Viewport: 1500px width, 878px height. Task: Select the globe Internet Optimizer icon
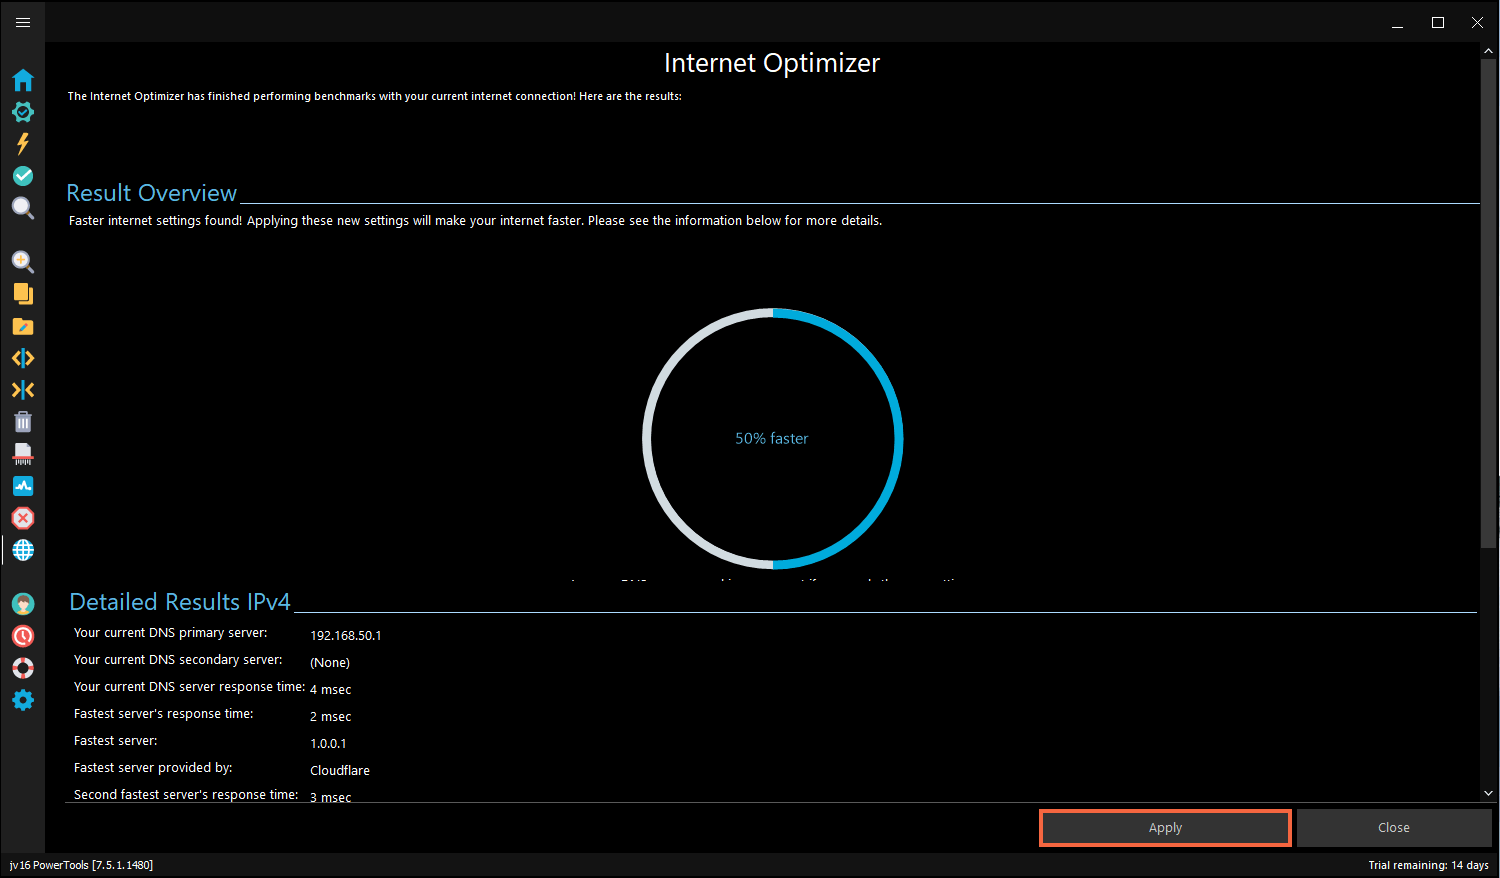(23, 550)
